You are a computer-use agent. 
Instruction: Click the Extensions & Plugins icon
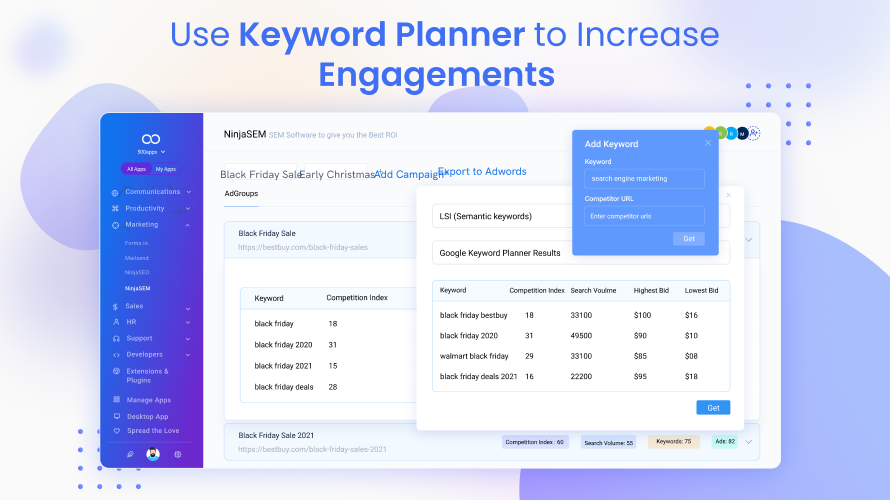tap(116, 371)
